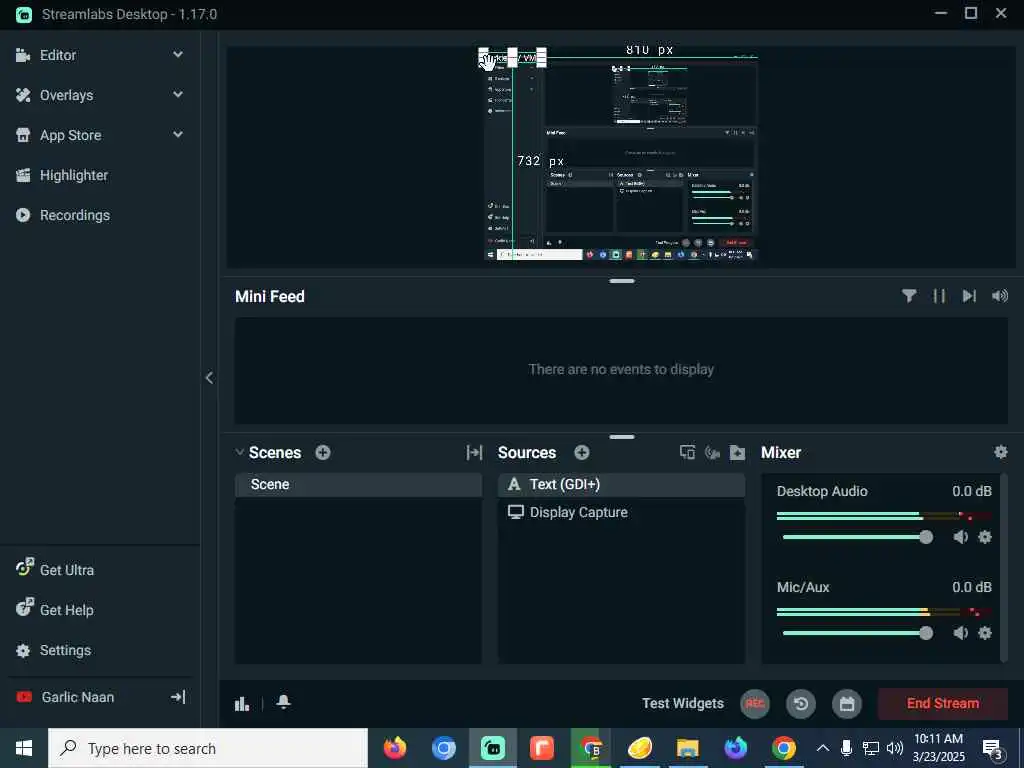
Task: Click the Garlic Naan account name
Action: 78,697
